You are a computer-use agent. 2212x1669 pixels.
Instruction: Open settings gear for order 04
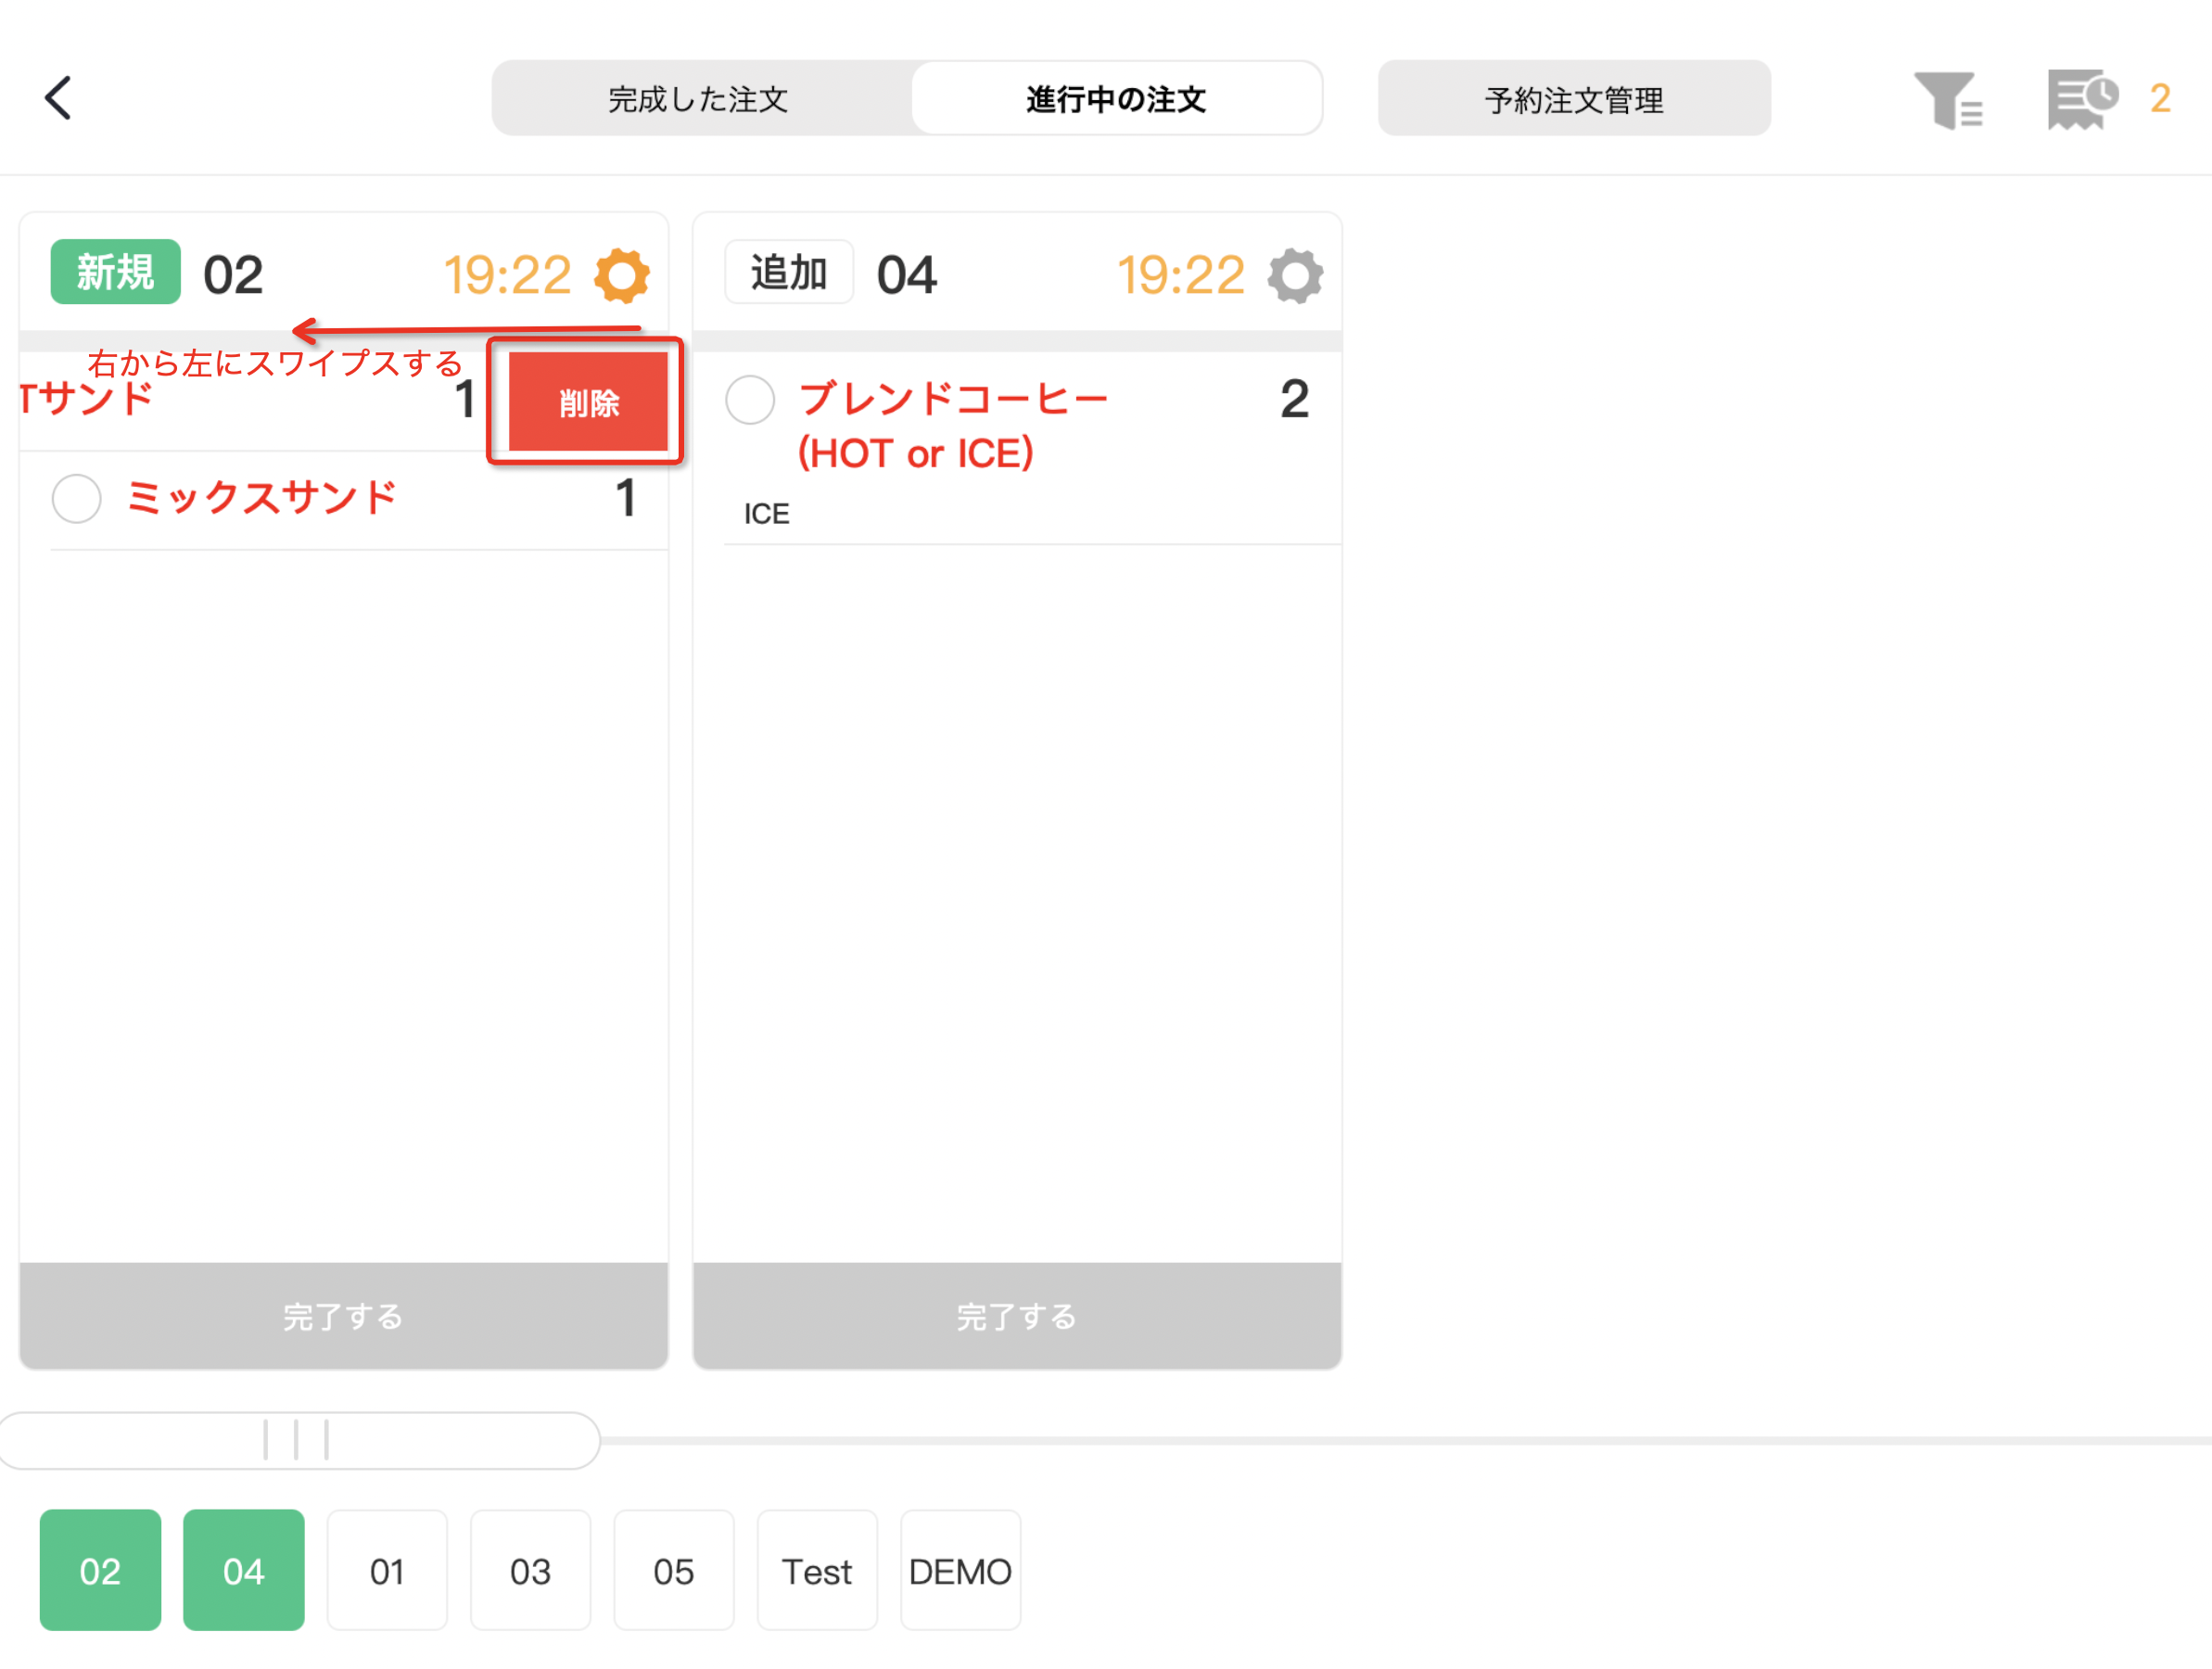[1295, 275]
